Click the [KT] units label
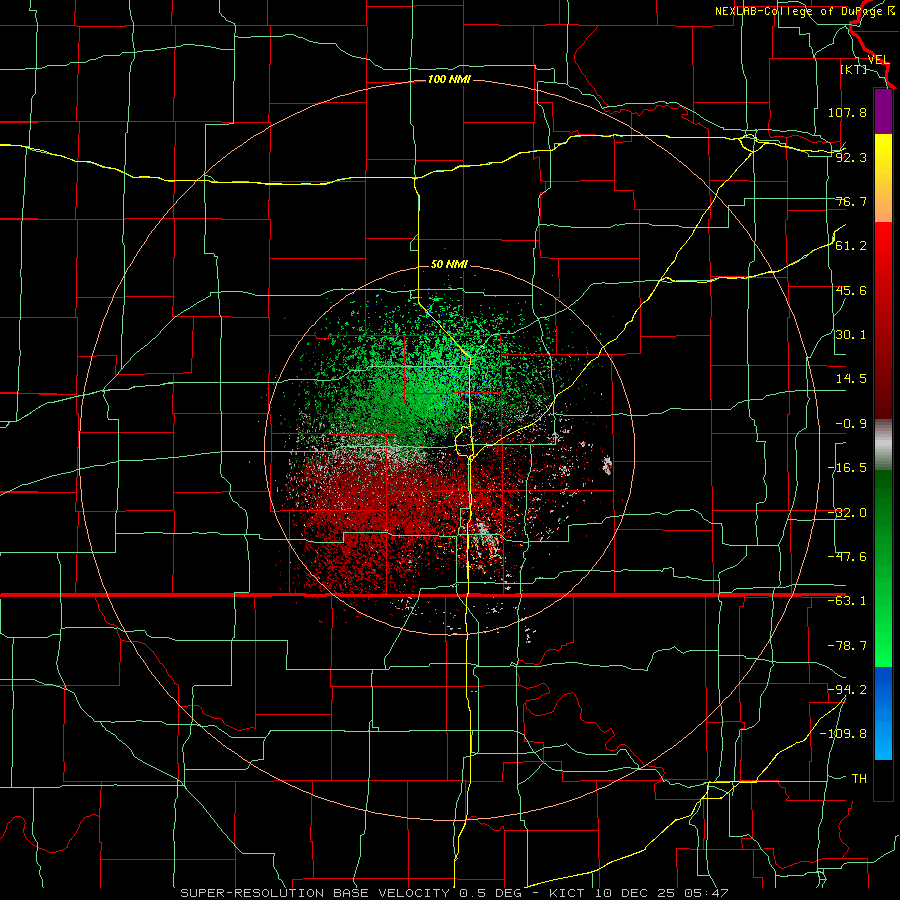 (x=854, y=69)
